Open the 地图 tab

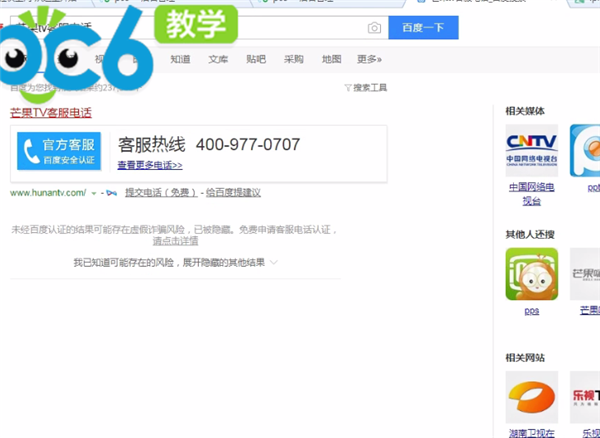tap(331, 59)
